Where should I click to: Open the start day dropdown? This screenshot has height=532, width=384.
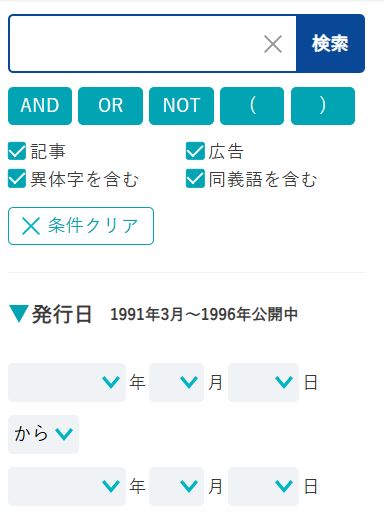pos(264,382)
